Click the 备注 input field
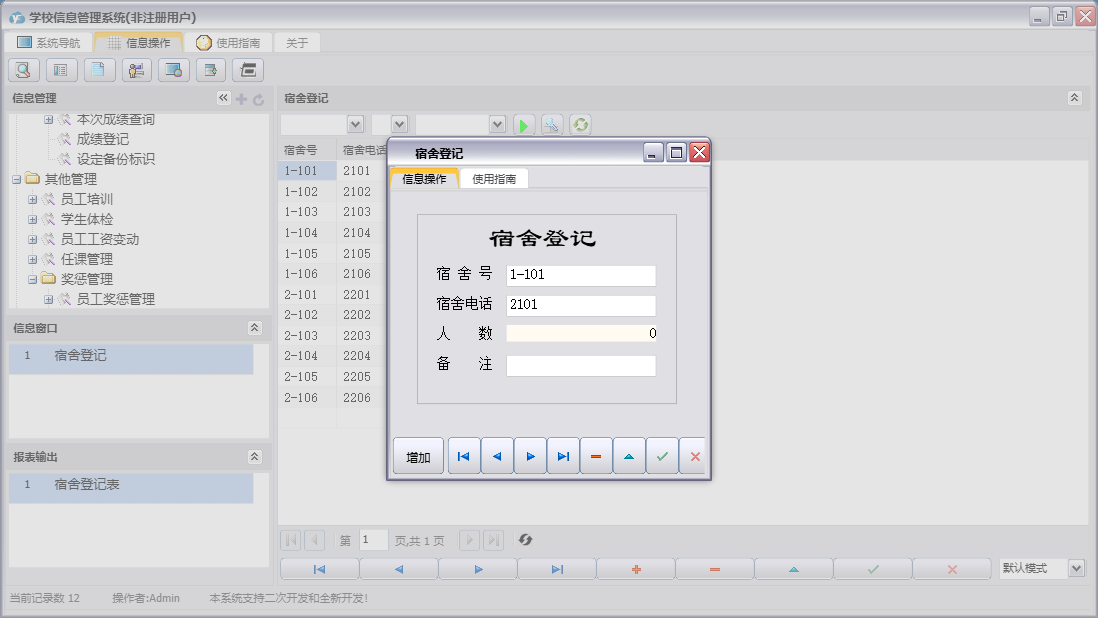The width and height of the screenshot is (1098, 618). tap(581, 366)
